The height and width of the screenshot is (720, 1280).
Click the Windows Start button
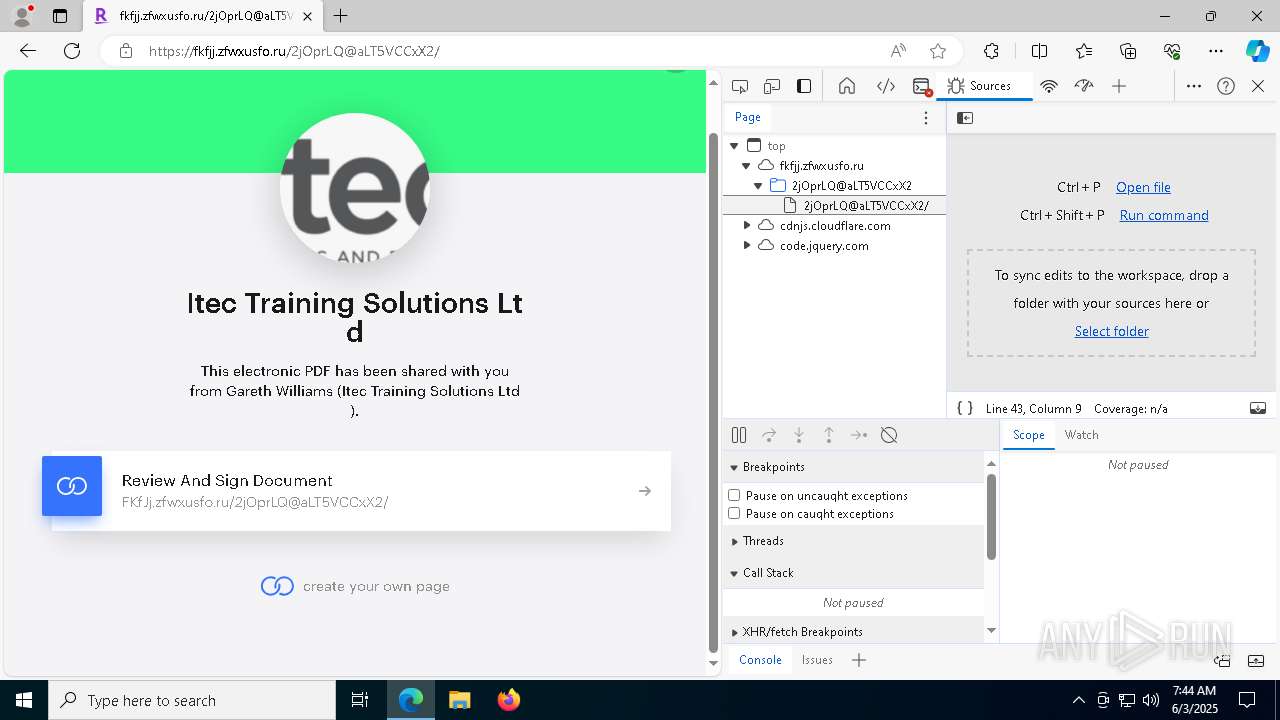point(24,700)
